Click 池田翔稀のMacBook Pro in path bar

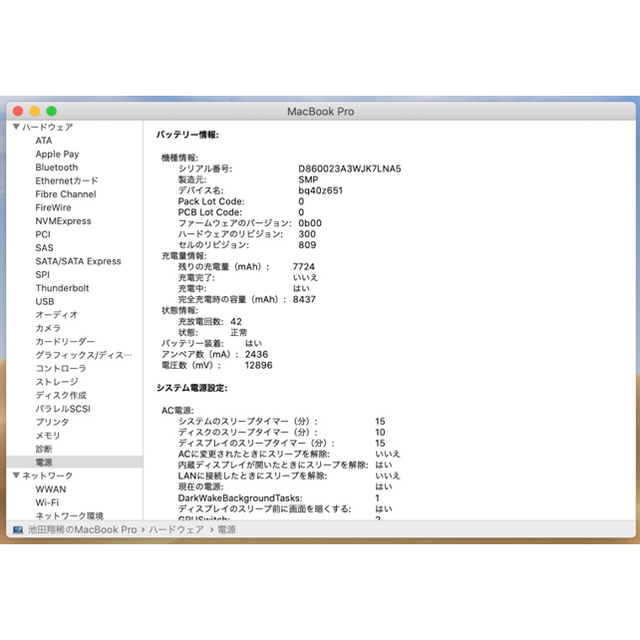(83, 530)
